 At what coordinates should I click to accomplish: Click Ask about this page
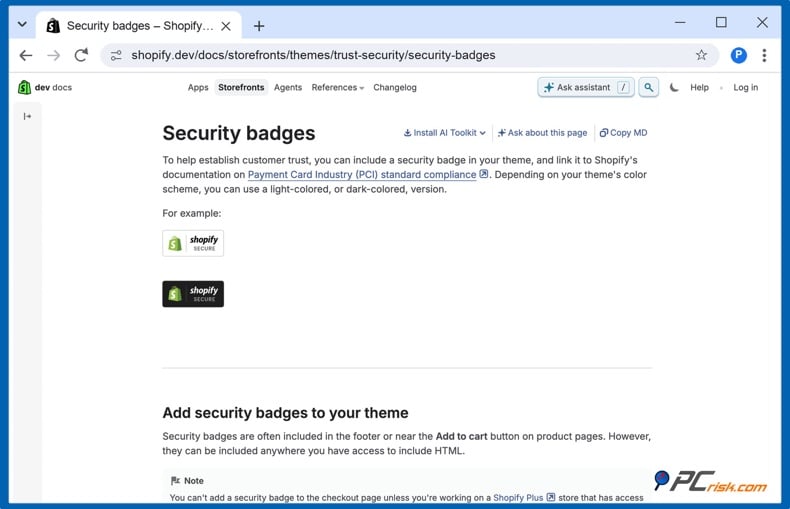(542, 133)
